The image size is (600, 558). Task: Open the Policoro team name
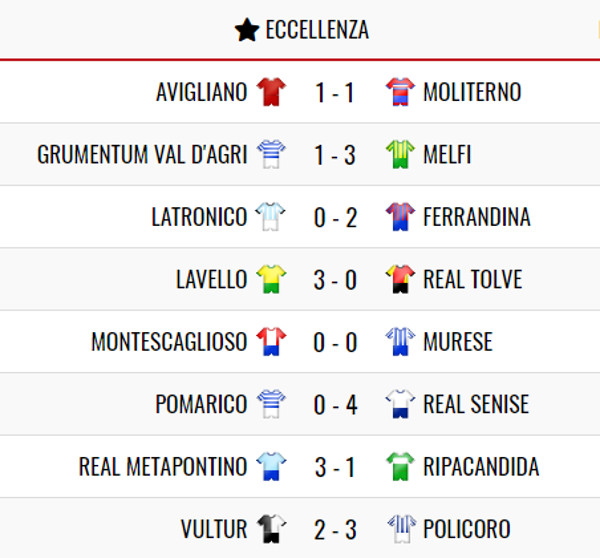click(x=466, y=529)
